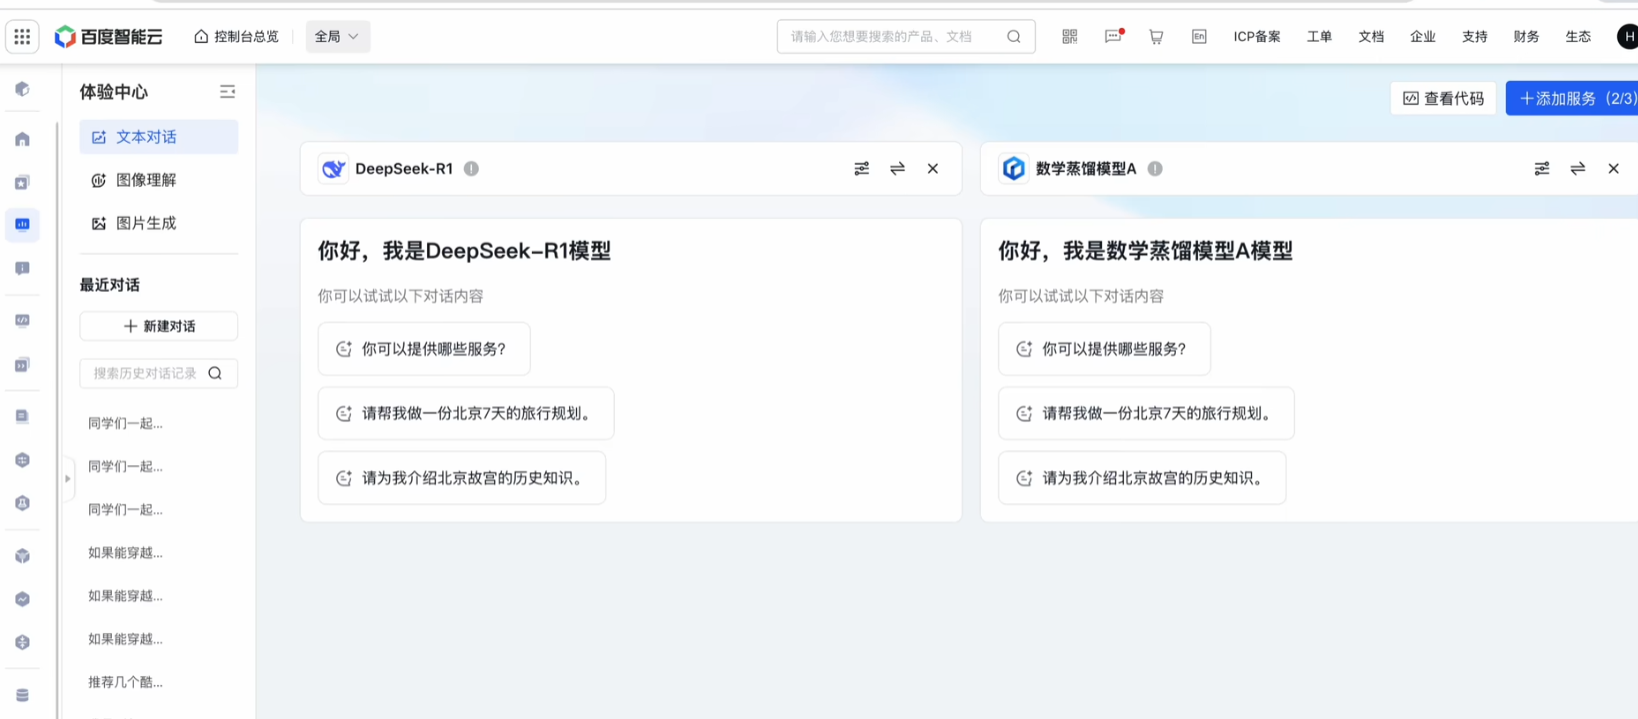Open 数学蒸馏模型A parameter settings icon
The height and width of the screenshot is (719, 1638).
(1542, 169)
